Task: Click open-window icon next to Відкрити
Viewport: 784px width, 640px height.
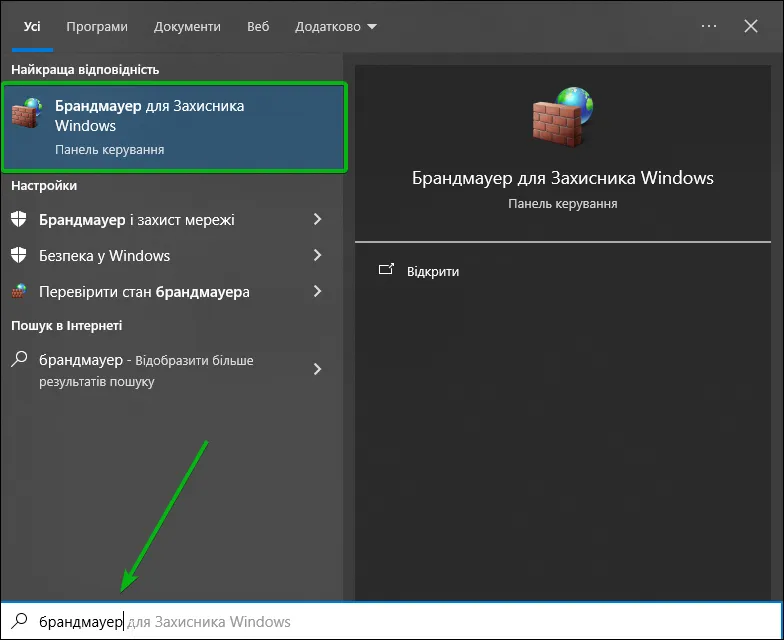Action: 386,270
